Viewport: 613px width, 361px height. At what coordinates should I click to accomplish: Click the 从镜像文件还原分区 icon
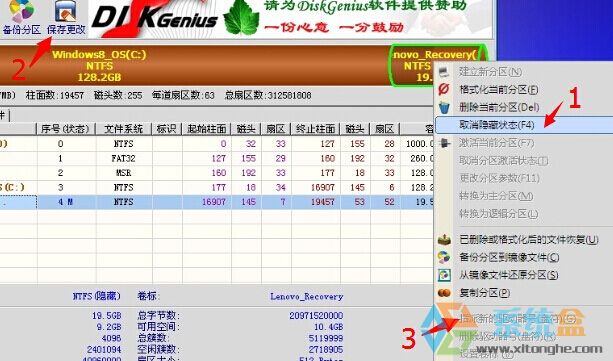coord(444,275)
